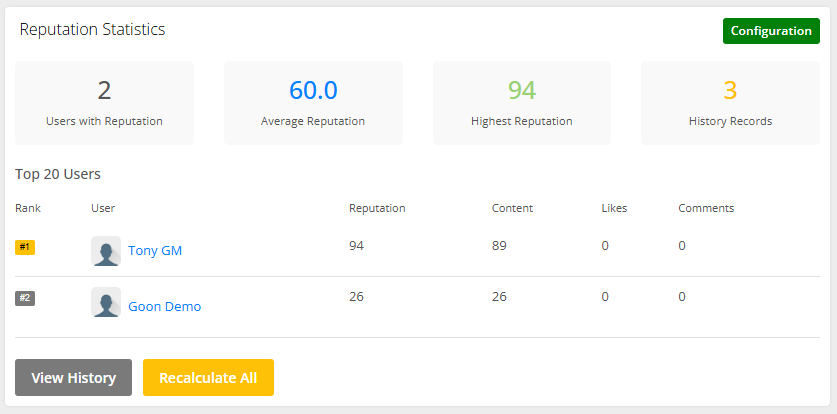The height and width of the screenshot is (414, 837).
Task: Select the Comments column header
Action: [x=706, y=208]
